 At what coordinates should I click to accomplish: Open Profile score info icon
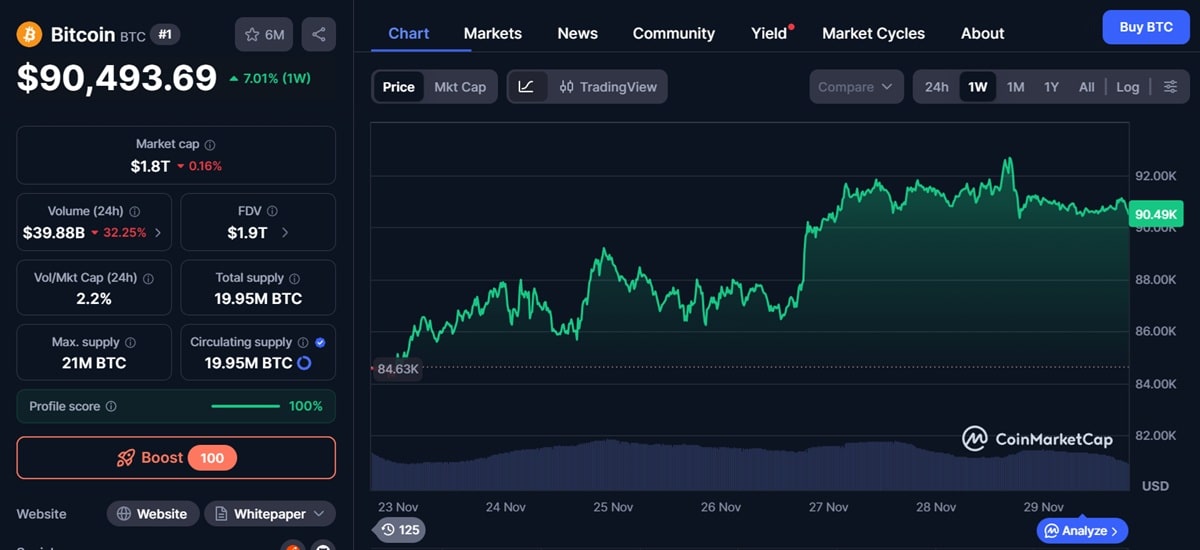pyautogui.click(x=111, y=406)
